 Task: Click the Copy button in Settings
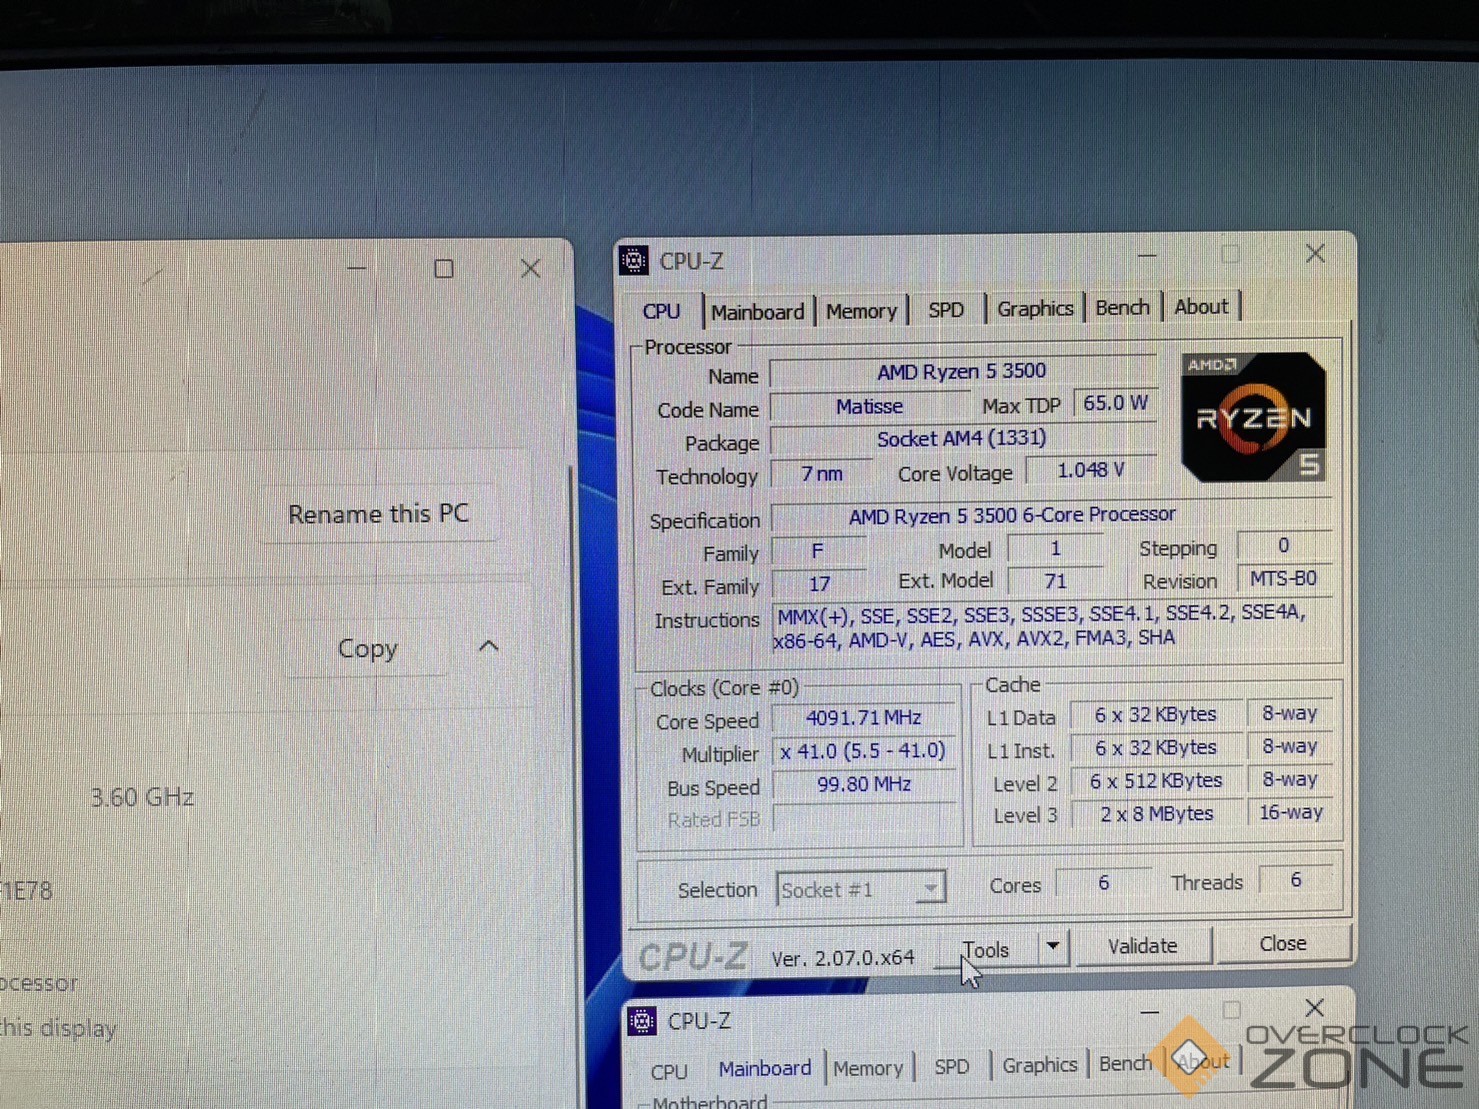click(367, 649)
